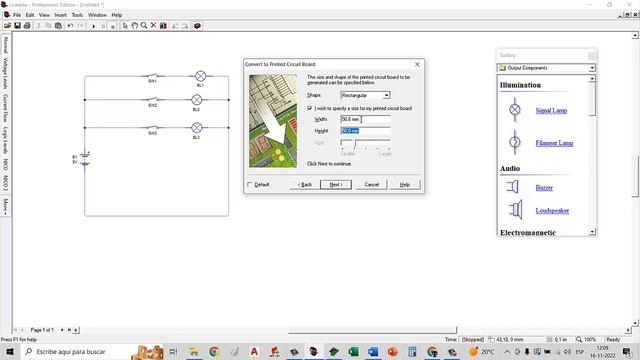Click the Loudspeaker symbol in Gallery

pyautogui.click(x=515, y=209)
